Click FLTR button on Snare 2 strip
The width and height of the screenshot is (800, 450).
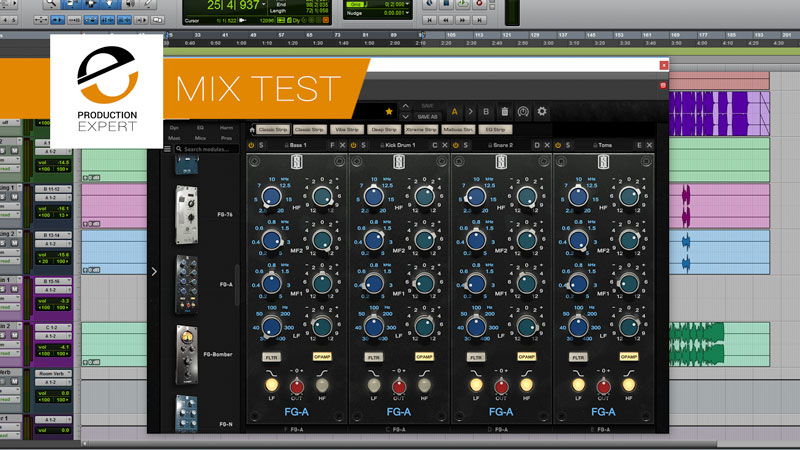click(476, 357)
